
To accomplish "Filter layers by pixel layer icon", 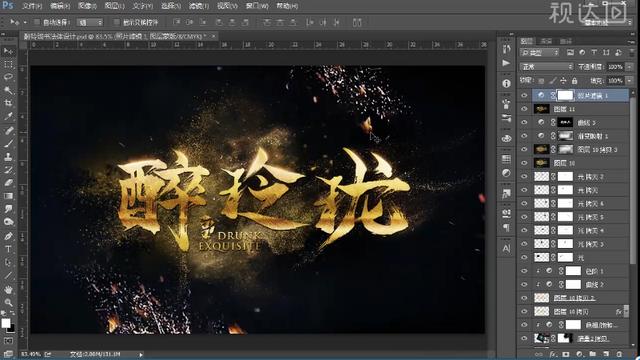I will tap(570, 53).
